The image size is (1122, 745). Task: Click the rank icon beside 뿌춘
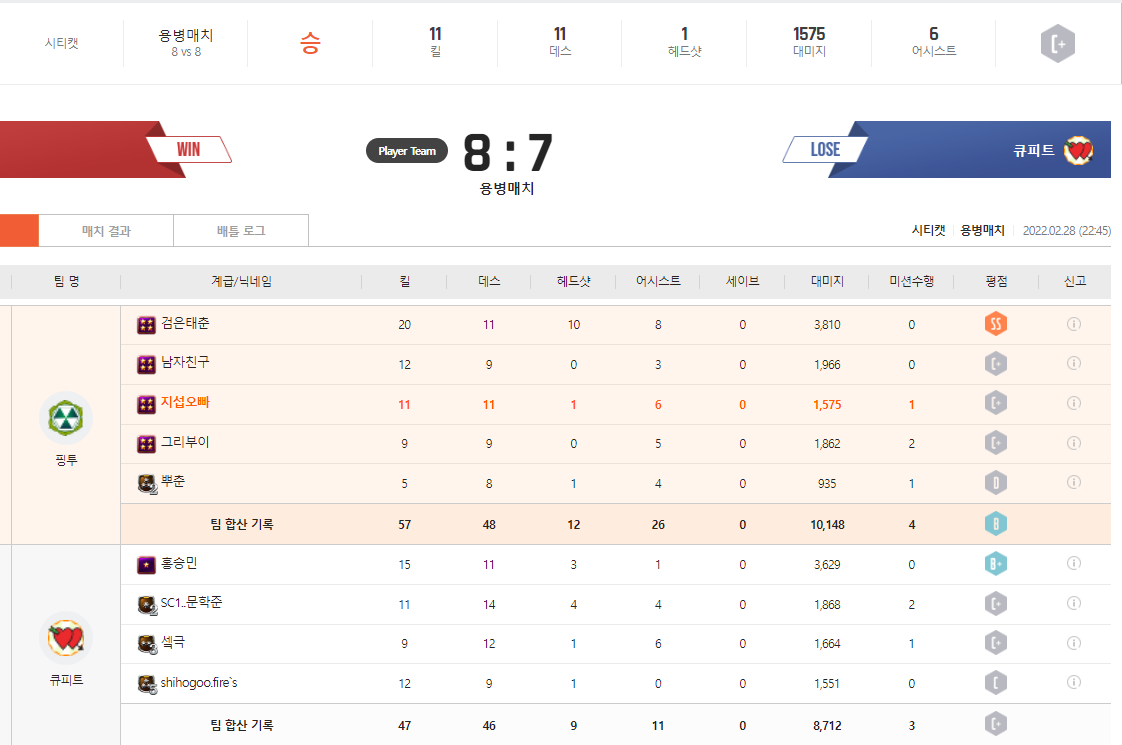(147, 483)
